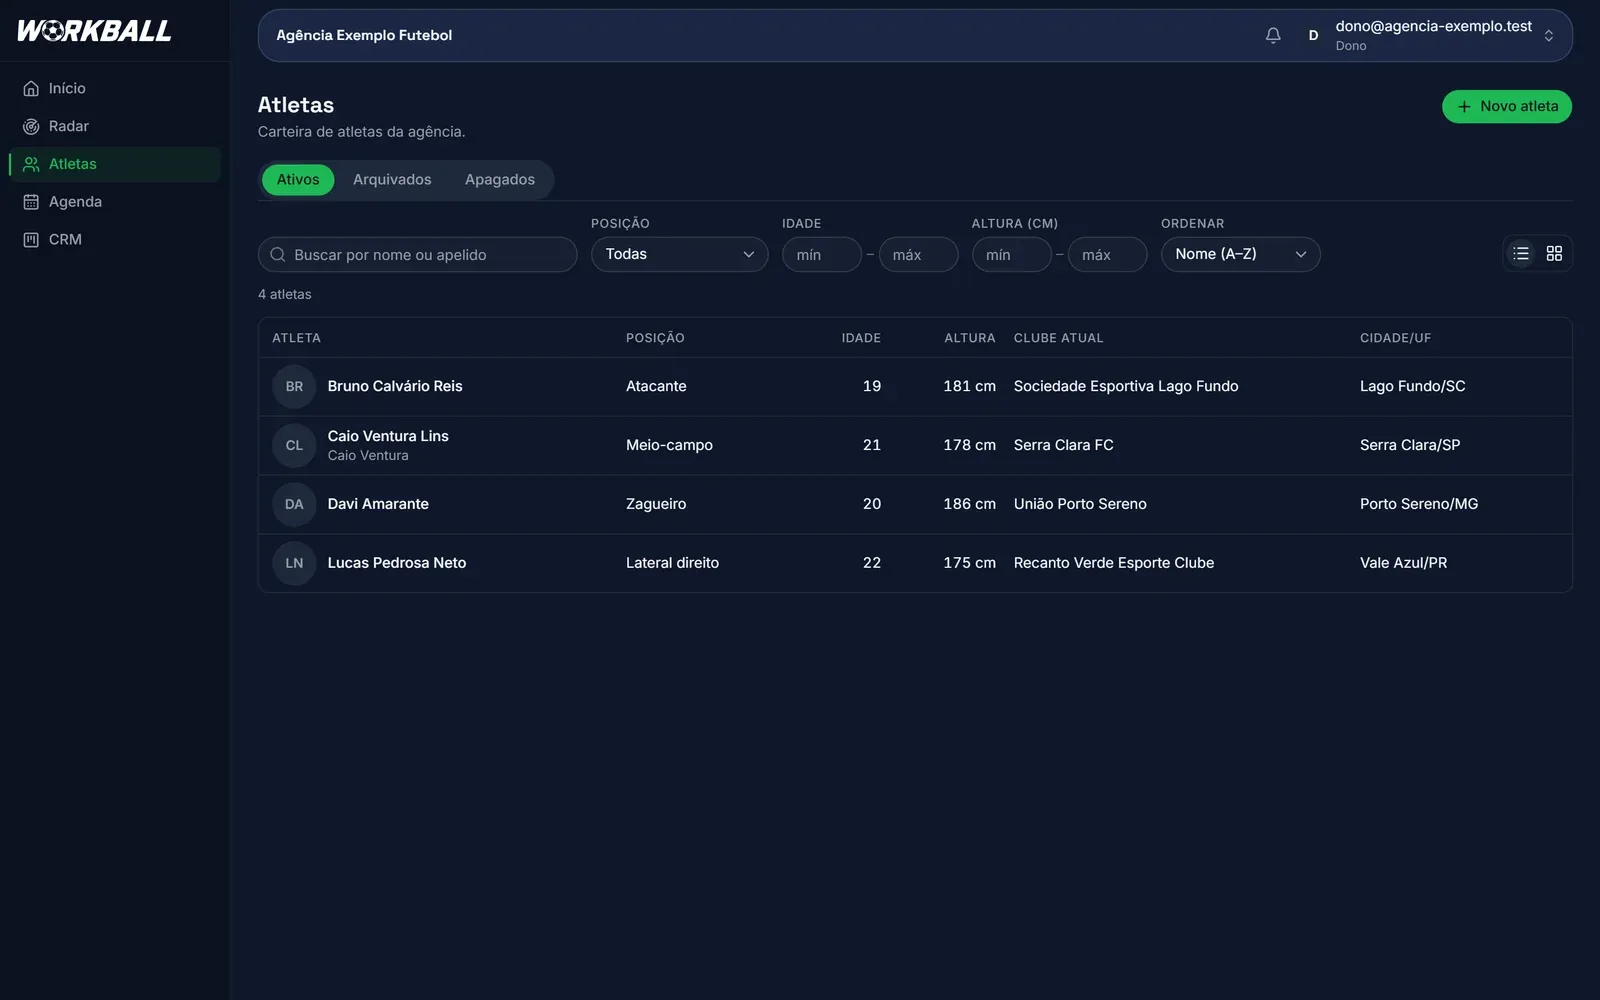Click the Radar sidebar icon
Screen dimensions: 1600x1000
coord(31,127)
